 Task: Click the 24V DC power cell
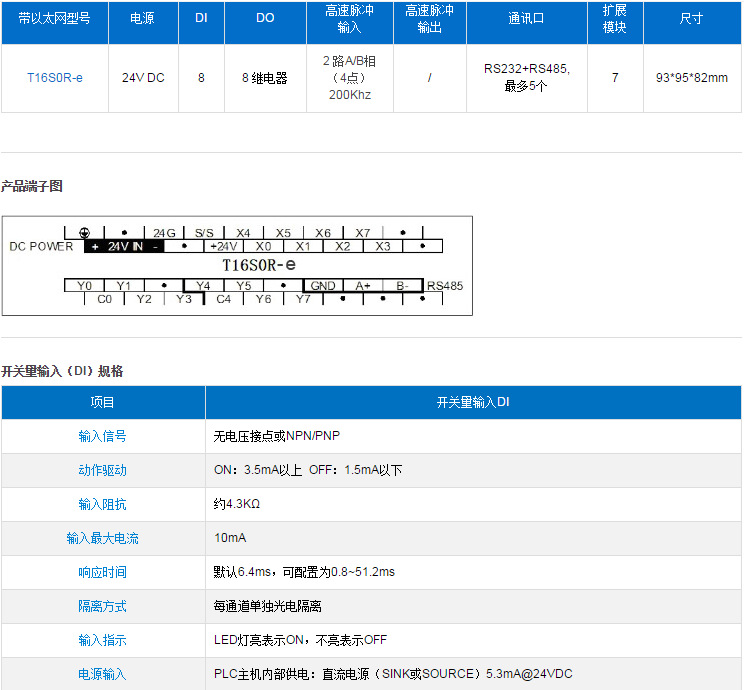143,78
